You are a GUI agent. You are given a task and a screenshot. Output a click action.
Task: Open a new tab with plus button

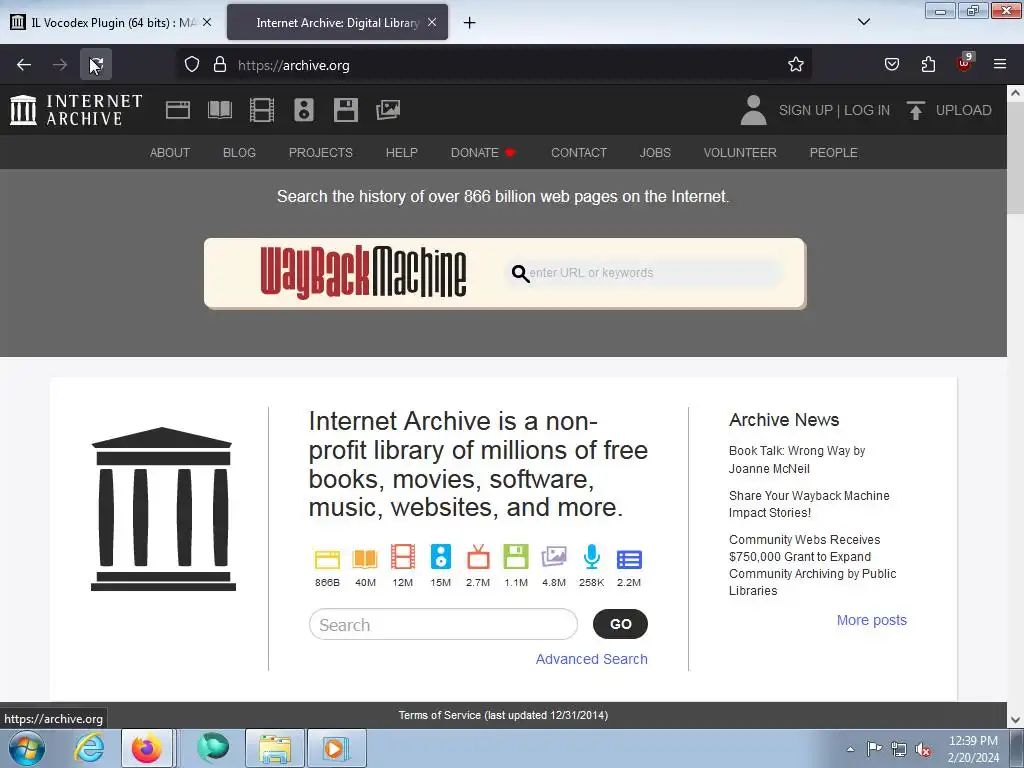pos(469,23)
